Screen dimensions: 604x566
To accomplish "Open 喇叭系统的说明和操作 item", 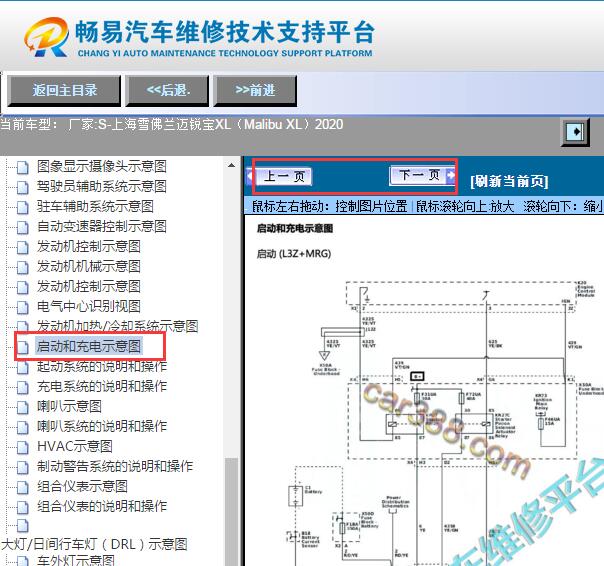I will tap(102, 427).
